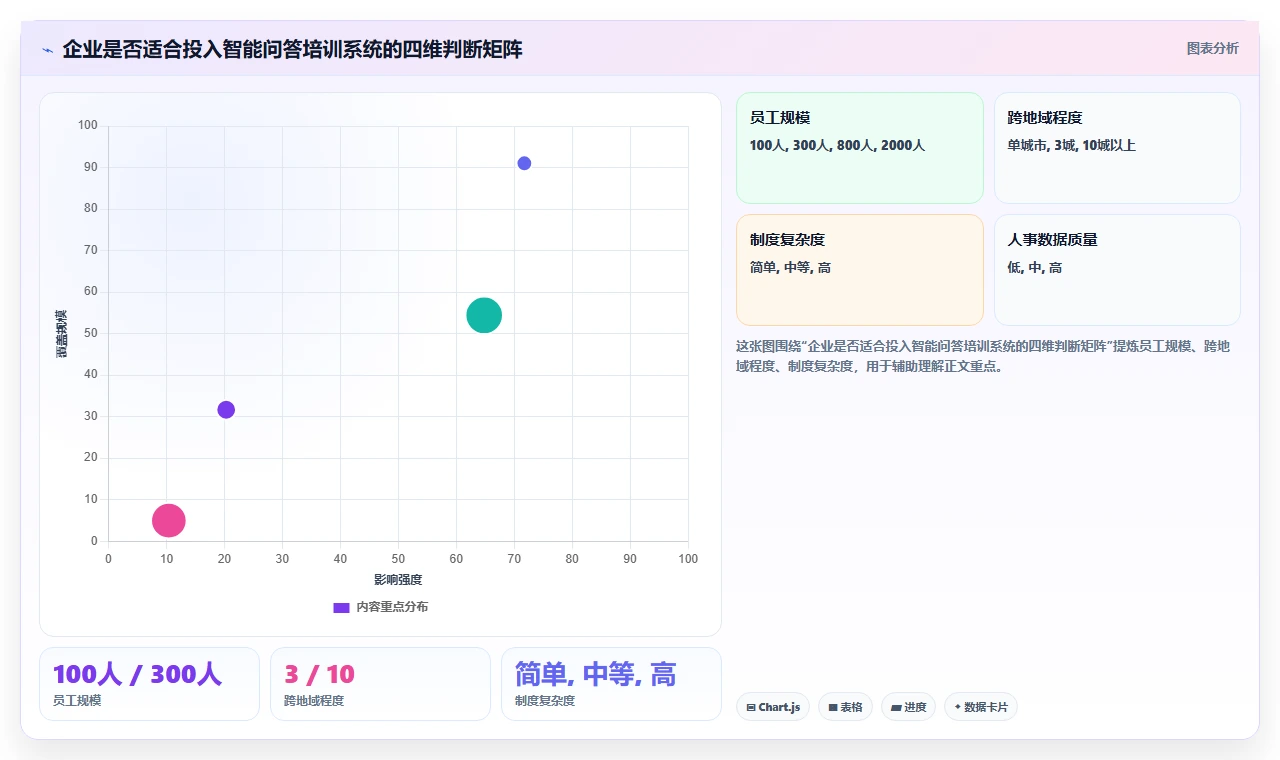The height and width of the screenshot is (760, 1280).
Task: Click the 覆盖规模 y-axis label
Action: (x=62, y=333)
